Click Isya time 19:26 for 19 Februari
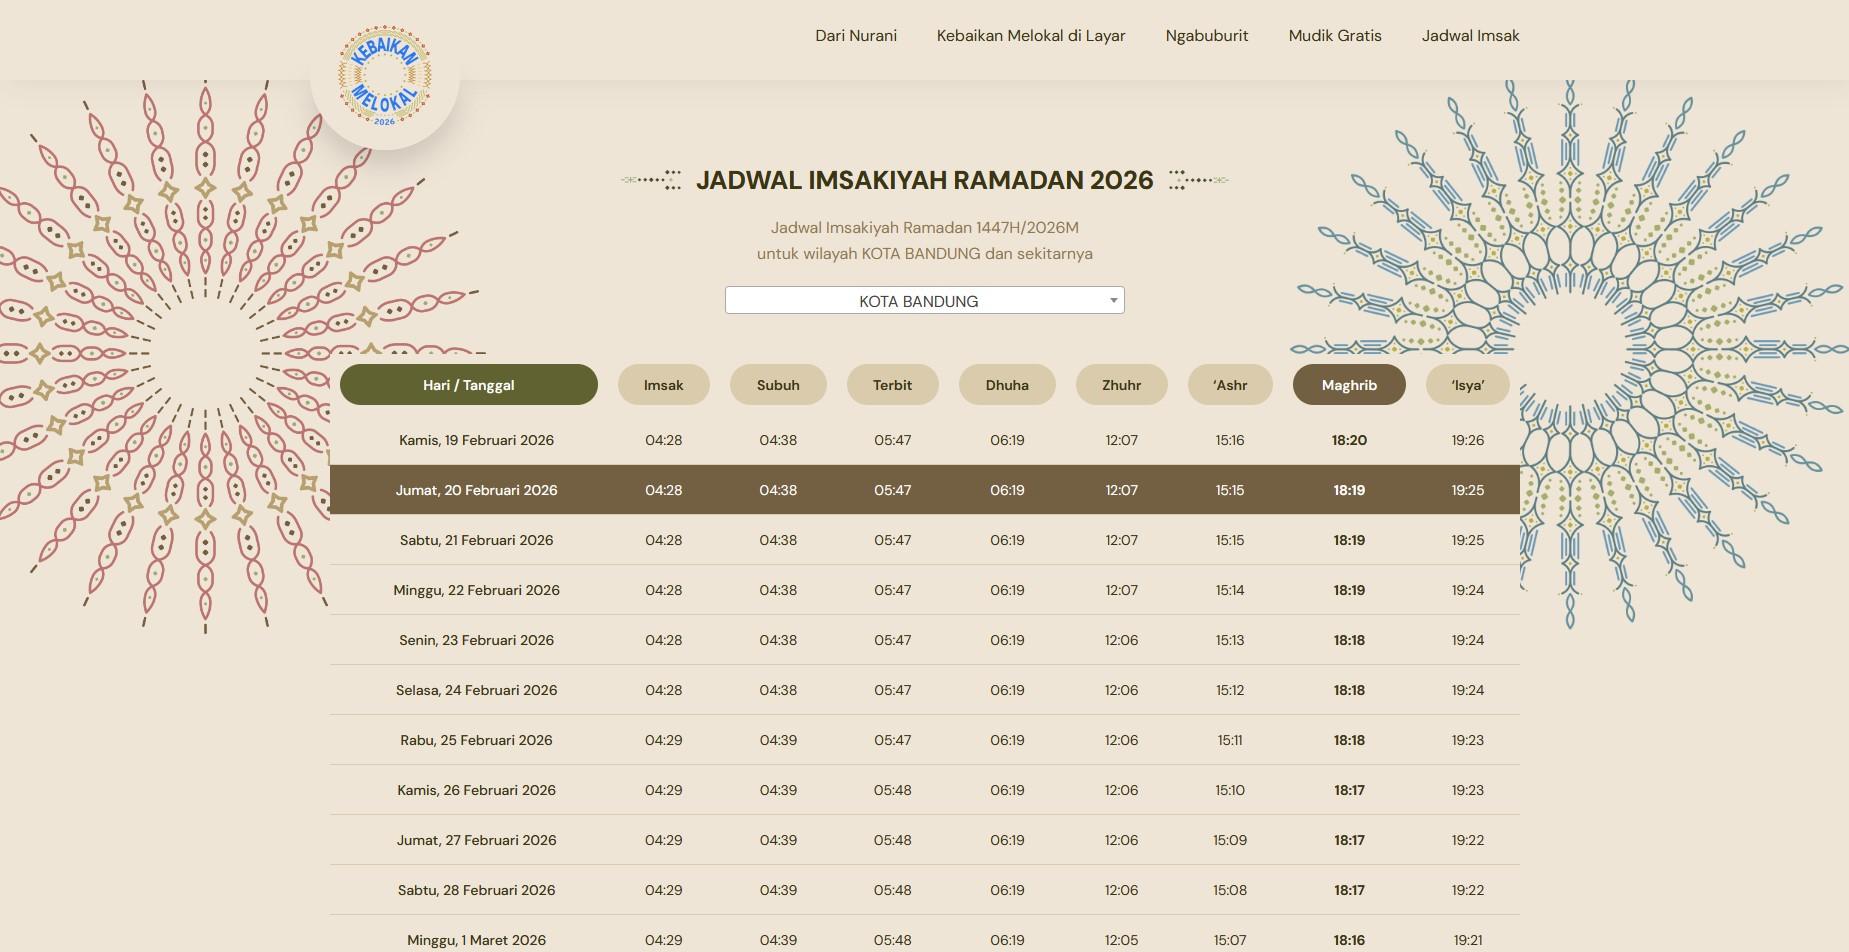This screenshot has width=1849, height=952. (1468, 440)
